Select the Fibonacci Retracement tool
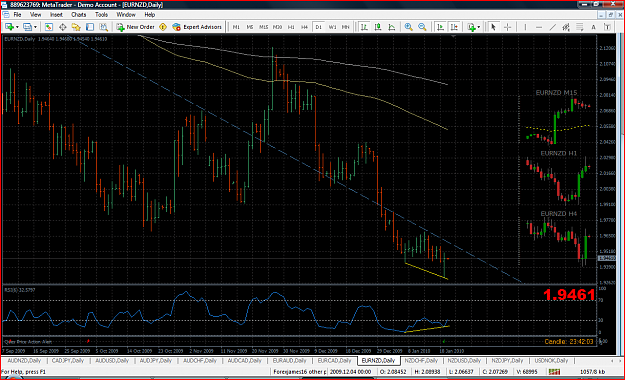The image size is (625, 380). coord(580,27)
